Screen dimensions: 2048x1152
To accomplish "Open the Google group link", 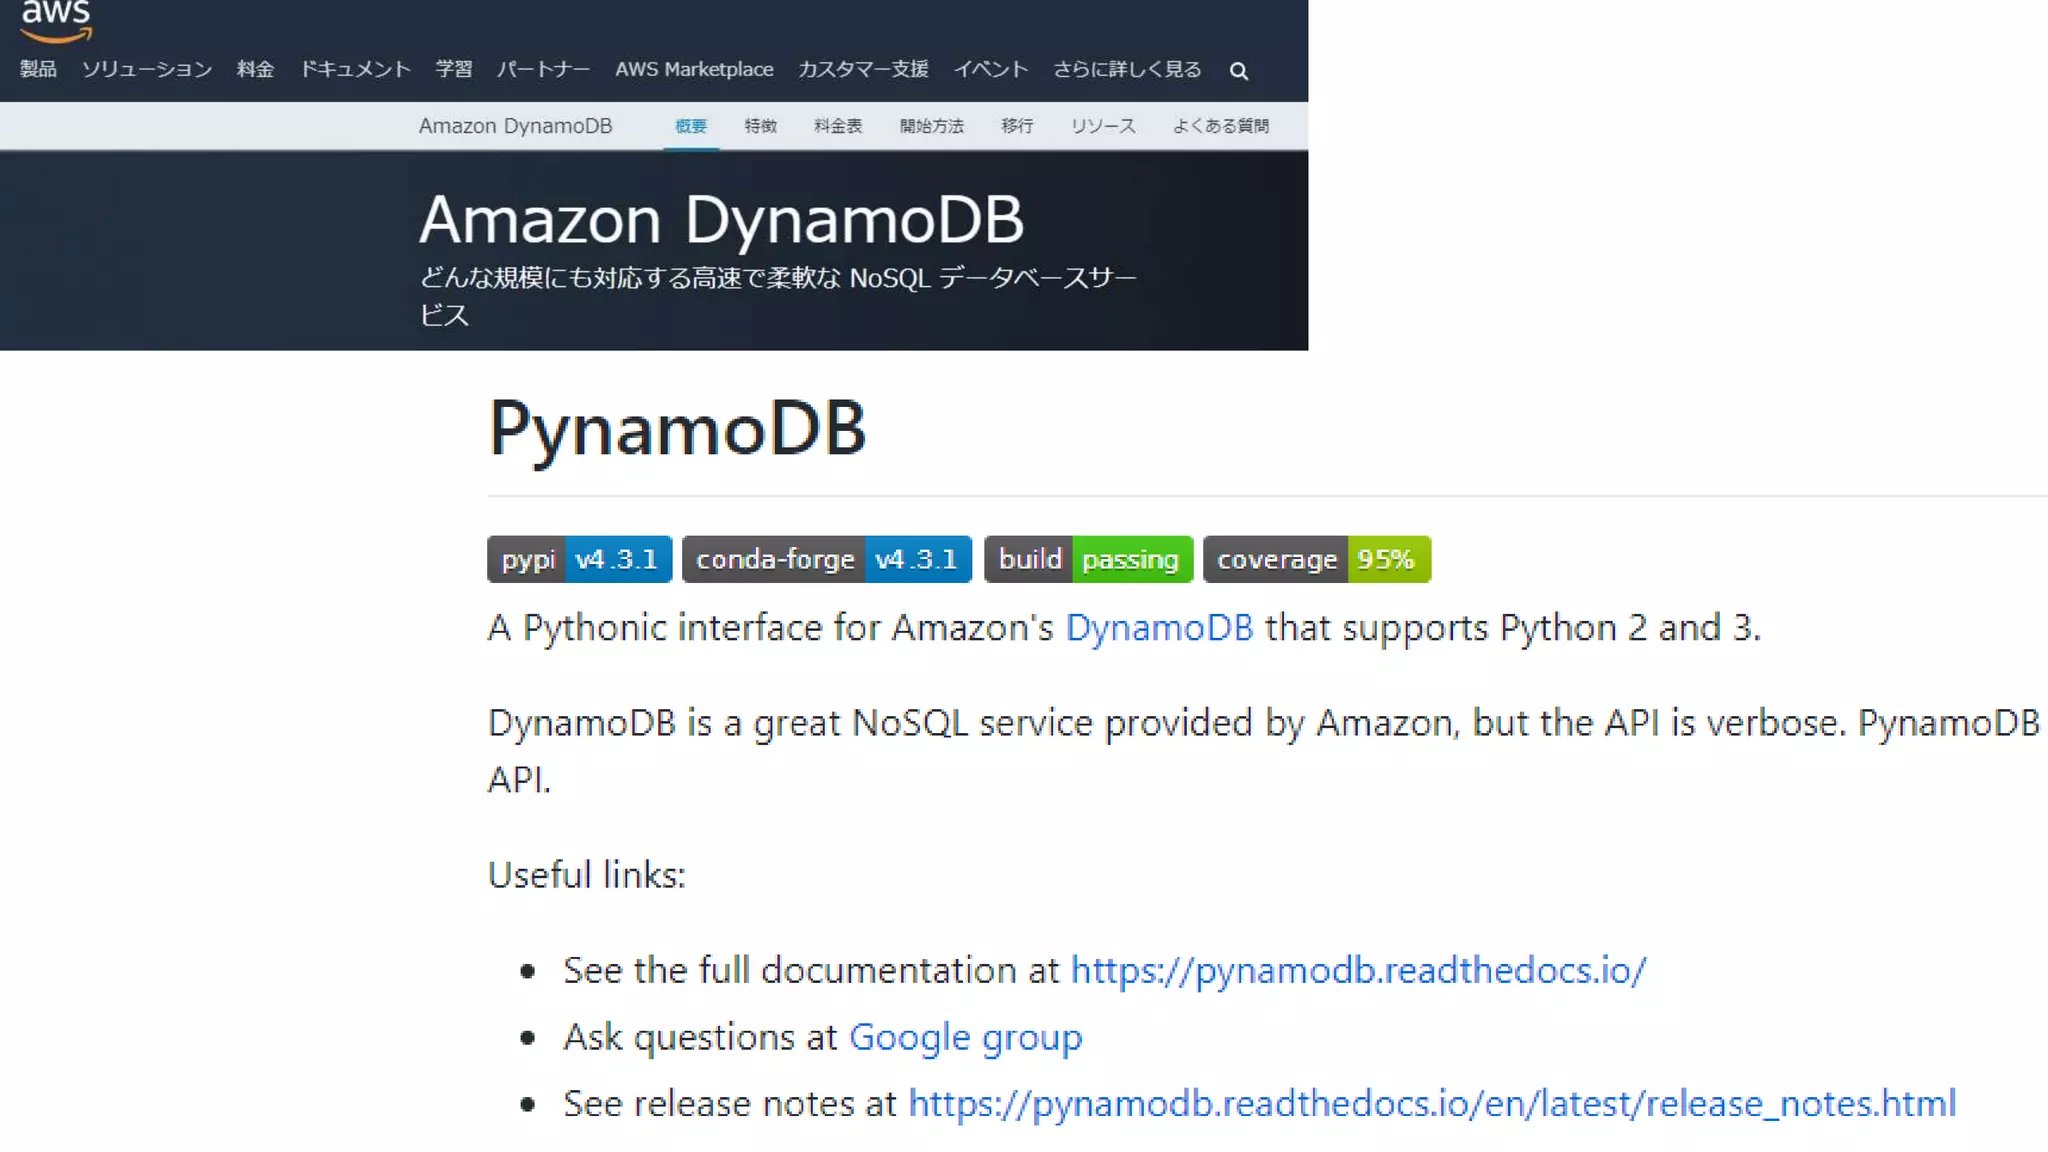I will point(965,1037).
